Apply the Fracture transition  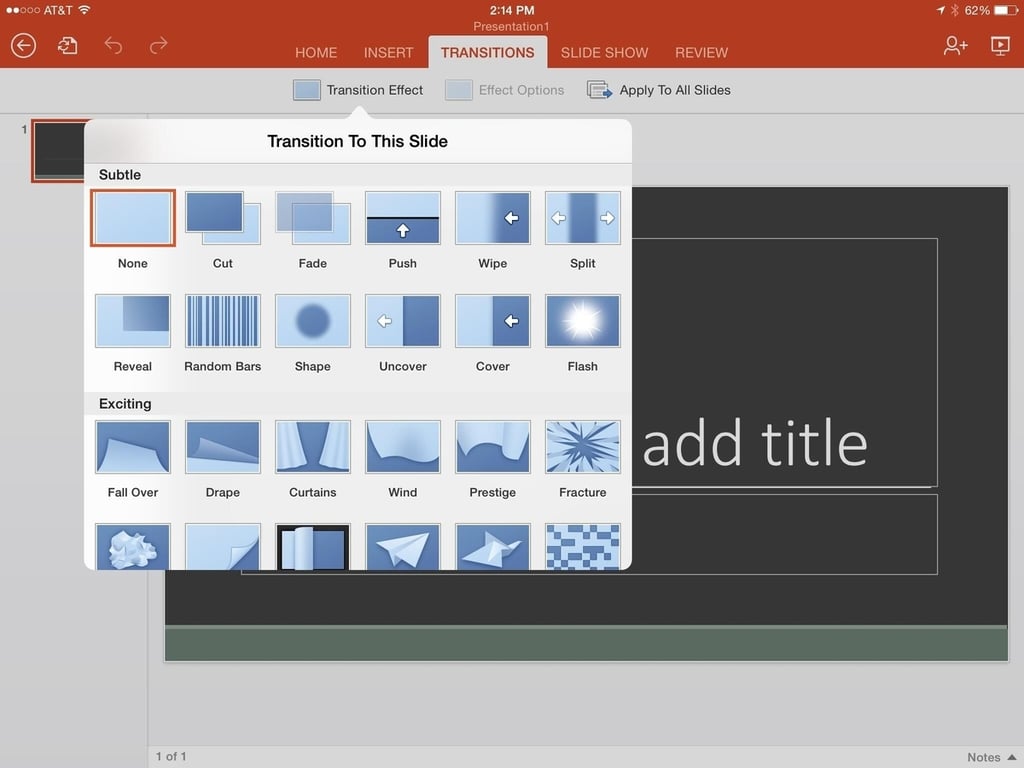[583, 447]
